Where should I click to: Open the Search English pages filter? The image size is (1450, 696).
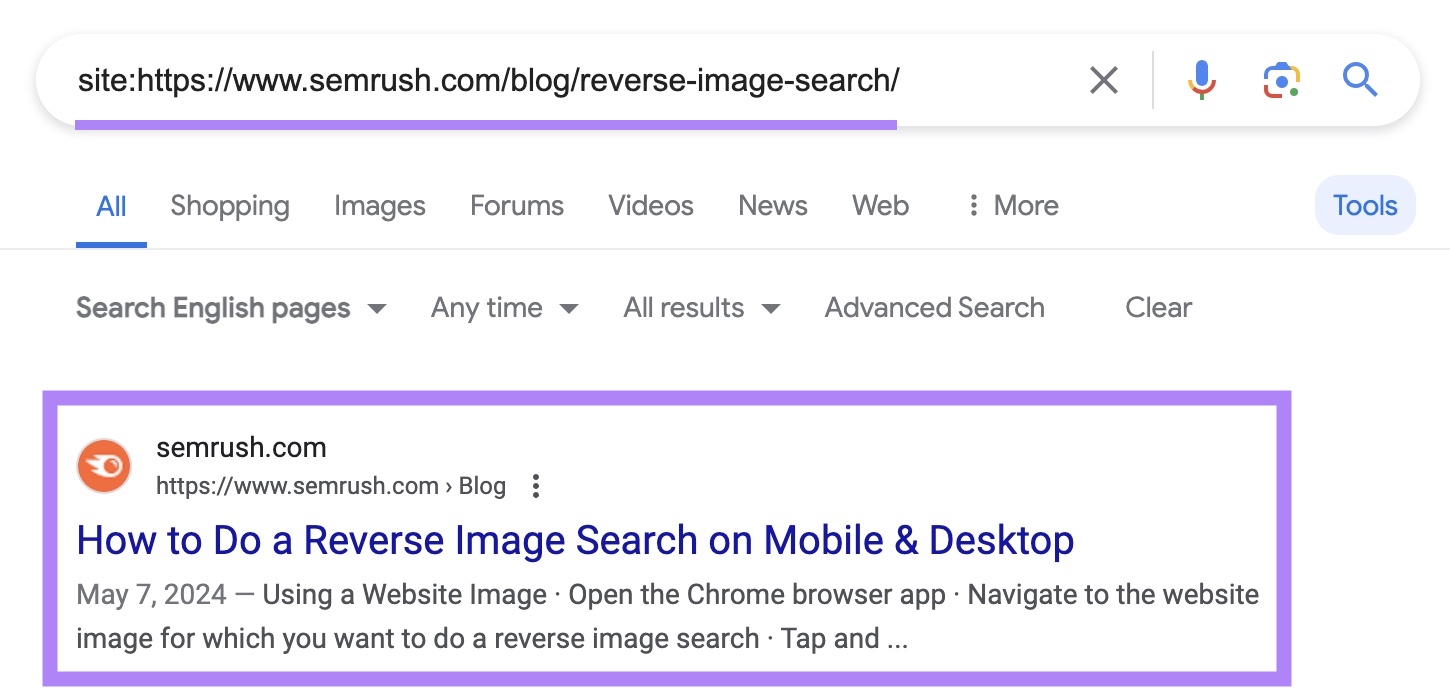click(230, 308)
